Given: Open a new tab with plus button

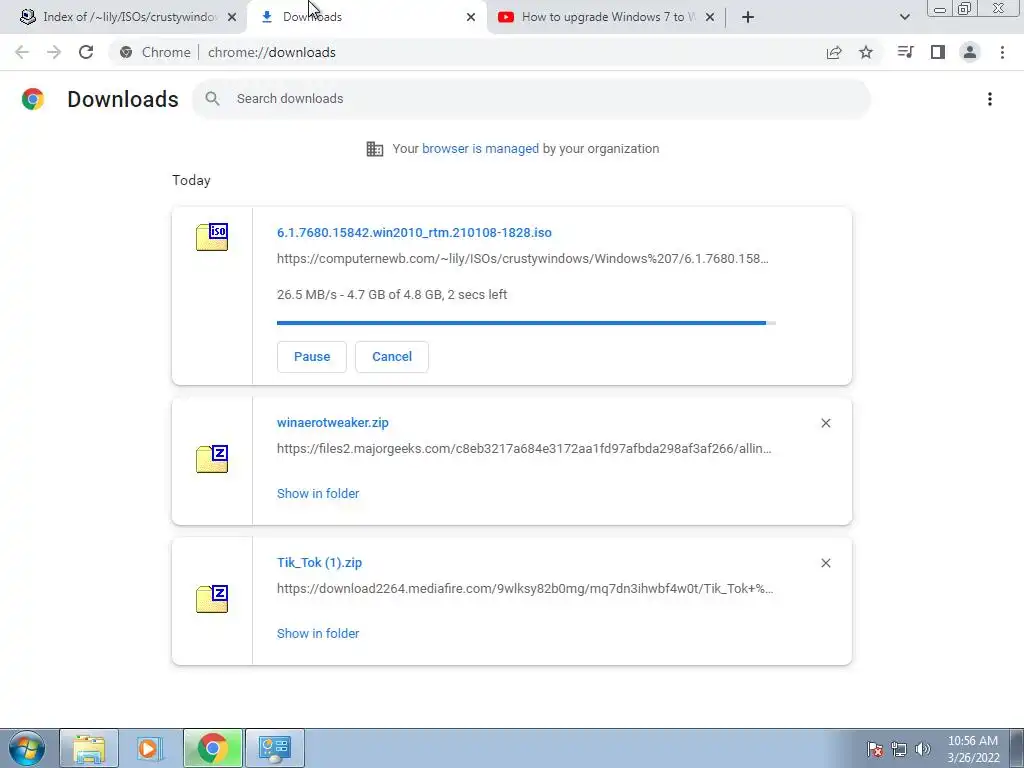Looking at the screenshot, I should (748, 17).
